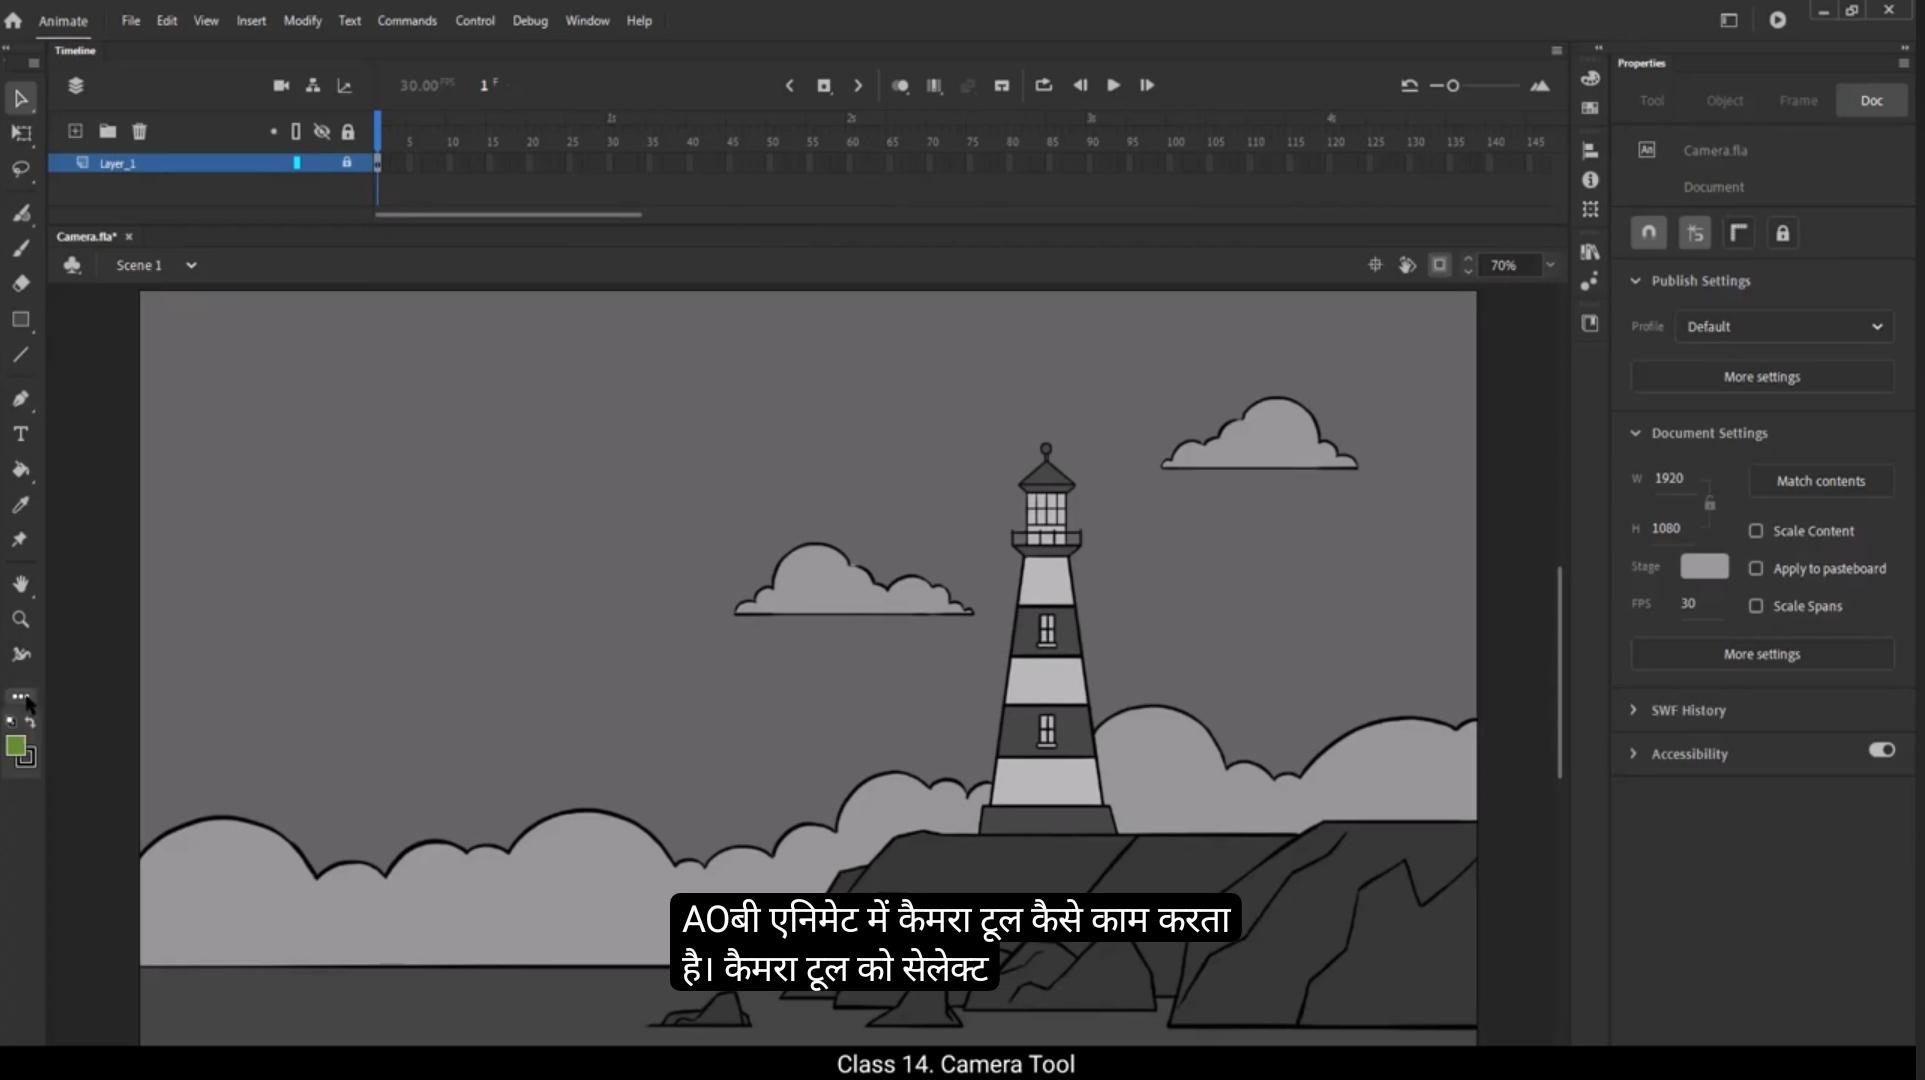Expand the Accessibility section
The height and width of the screenshot is (1080, 1925).
1634,753
